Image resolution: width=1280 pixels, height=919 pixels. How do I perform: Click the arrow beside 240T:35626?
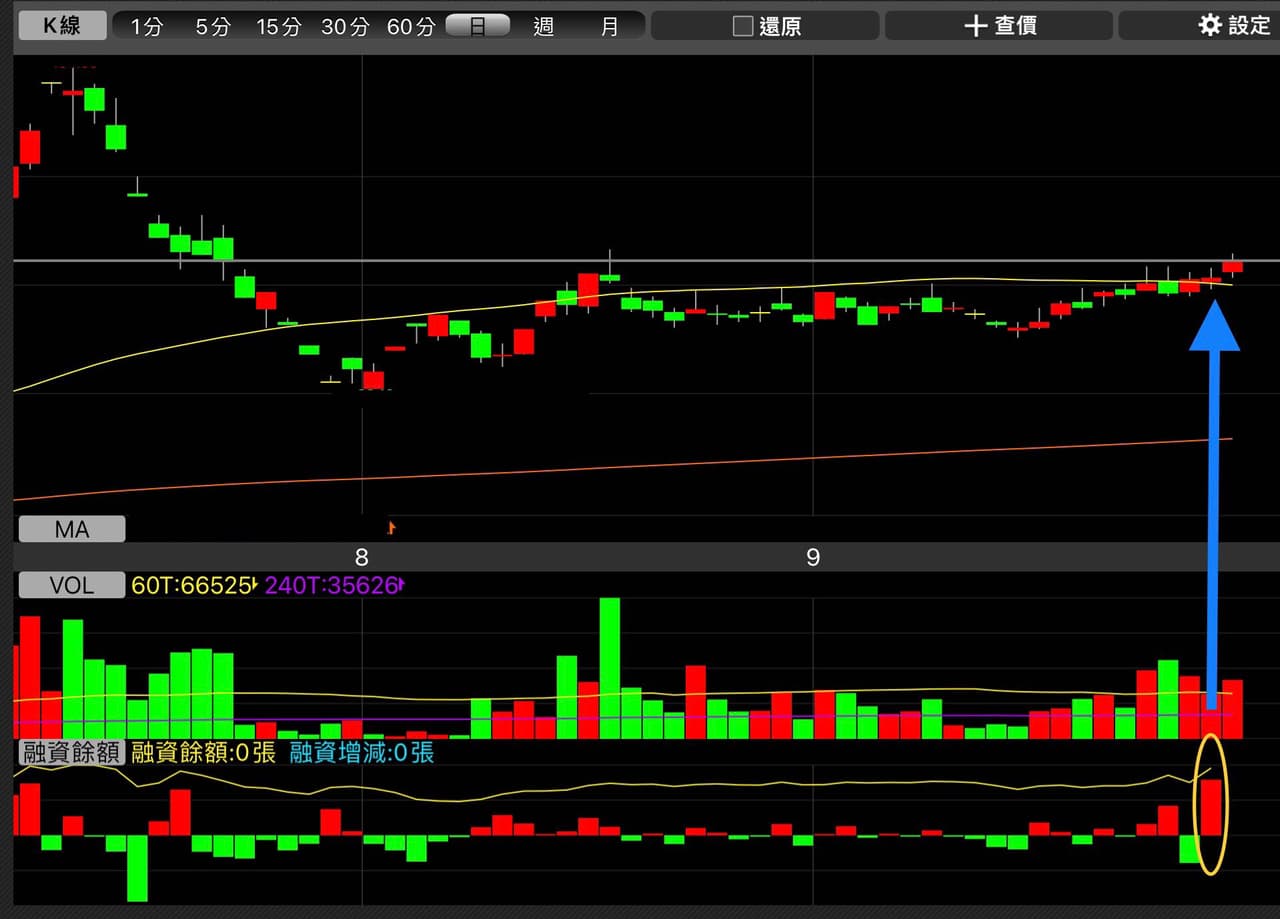click(x=402, y=585)
